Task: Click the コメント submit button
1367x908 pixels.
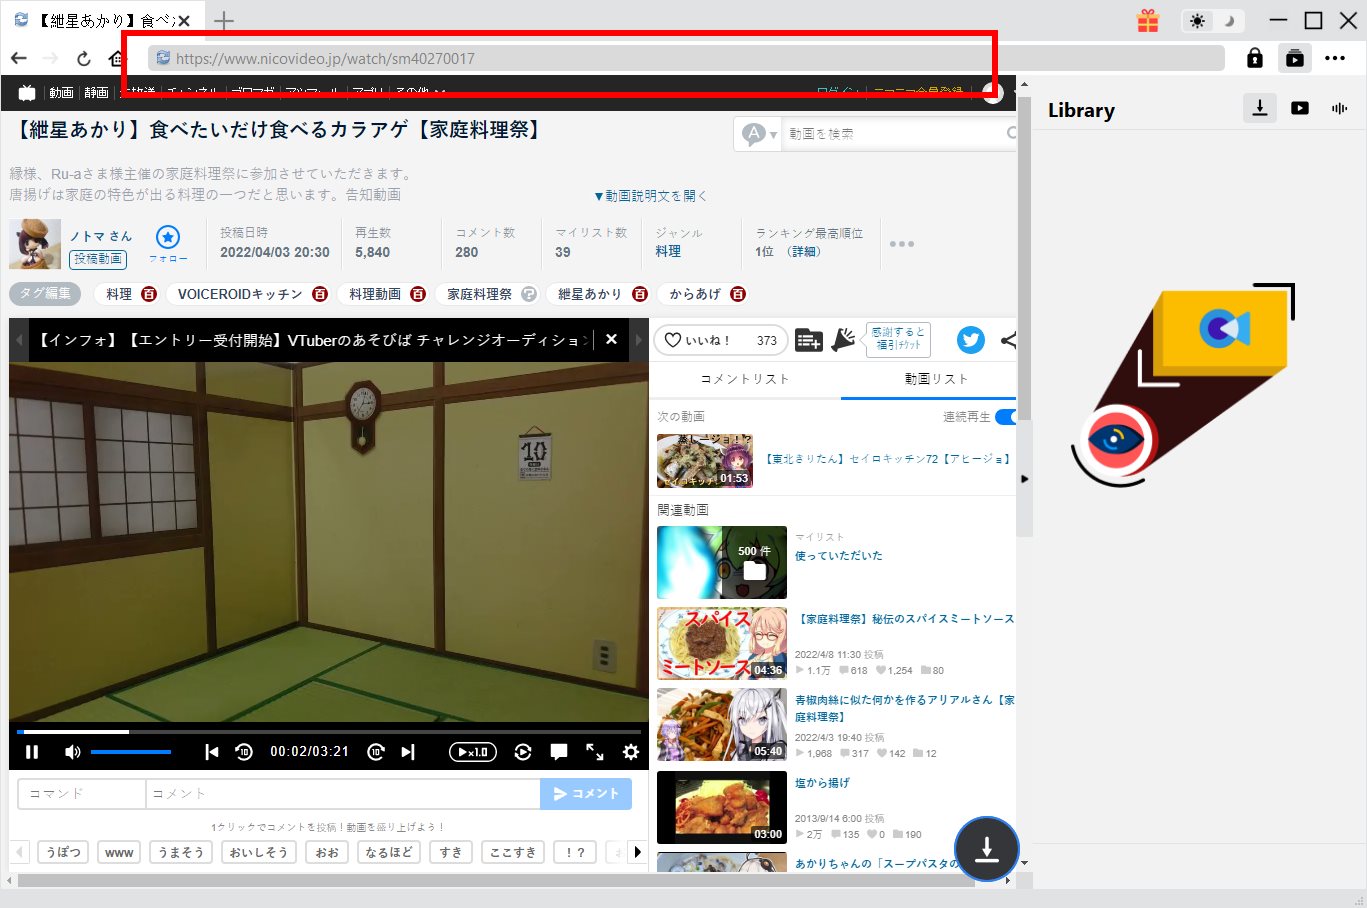Action: pos(586,793)
